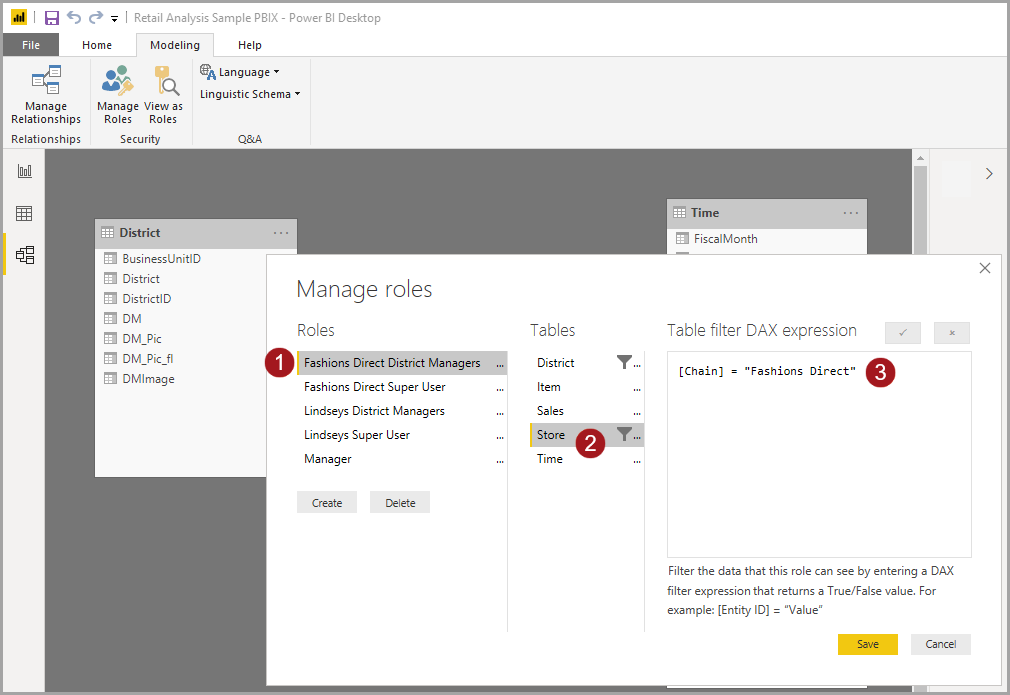Close the Manage roles dialog
The image size is (1010, 695).
[x=985, y=268]
